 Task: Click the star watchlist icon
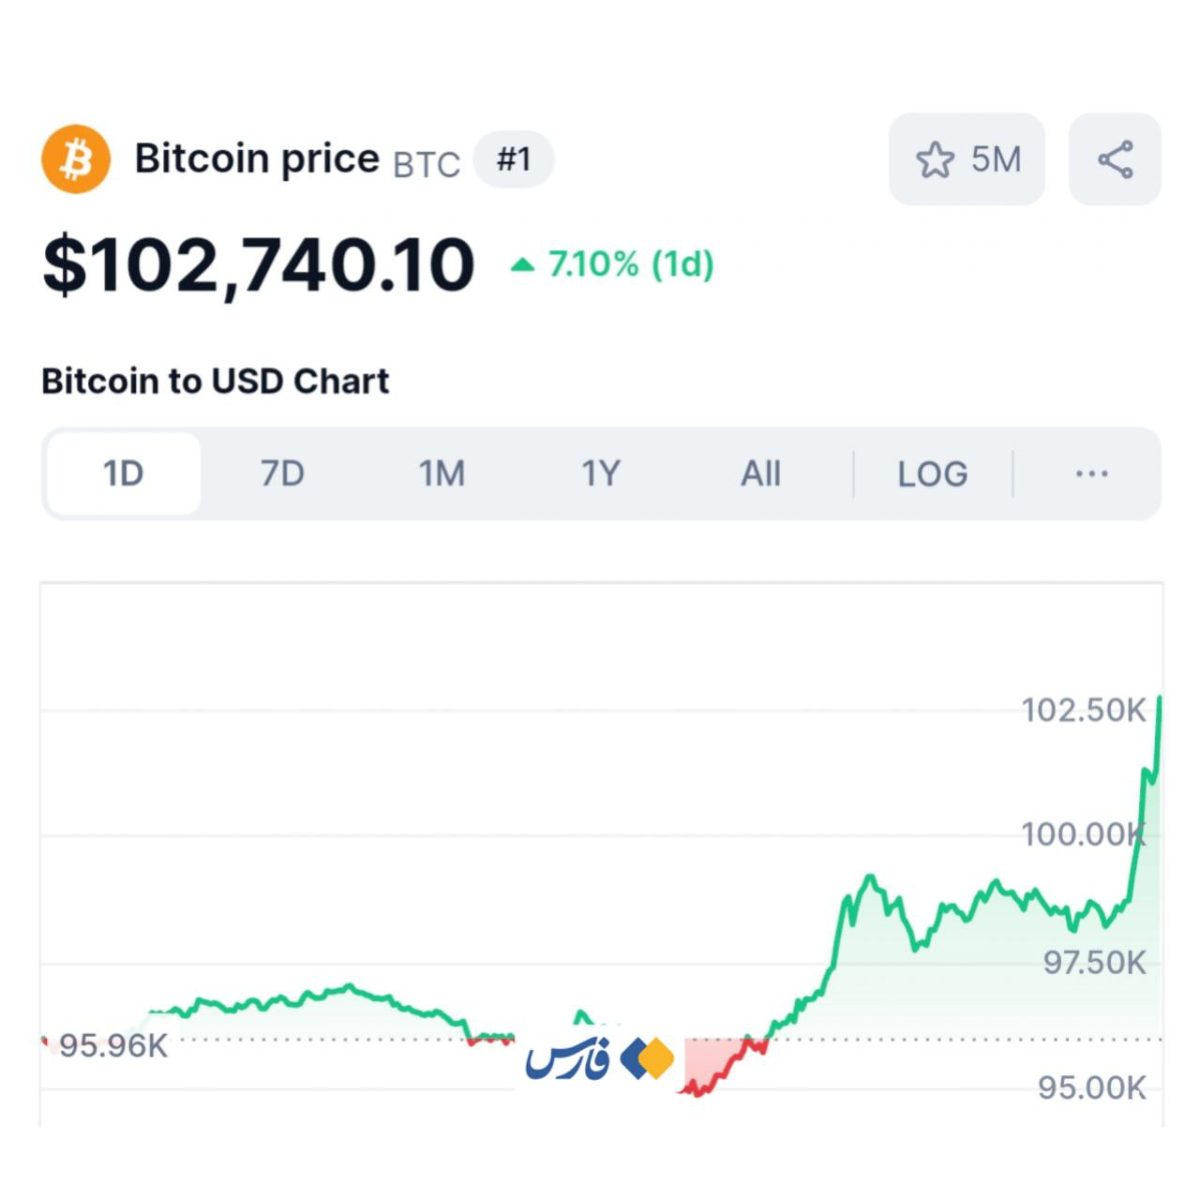coord(935,160)
